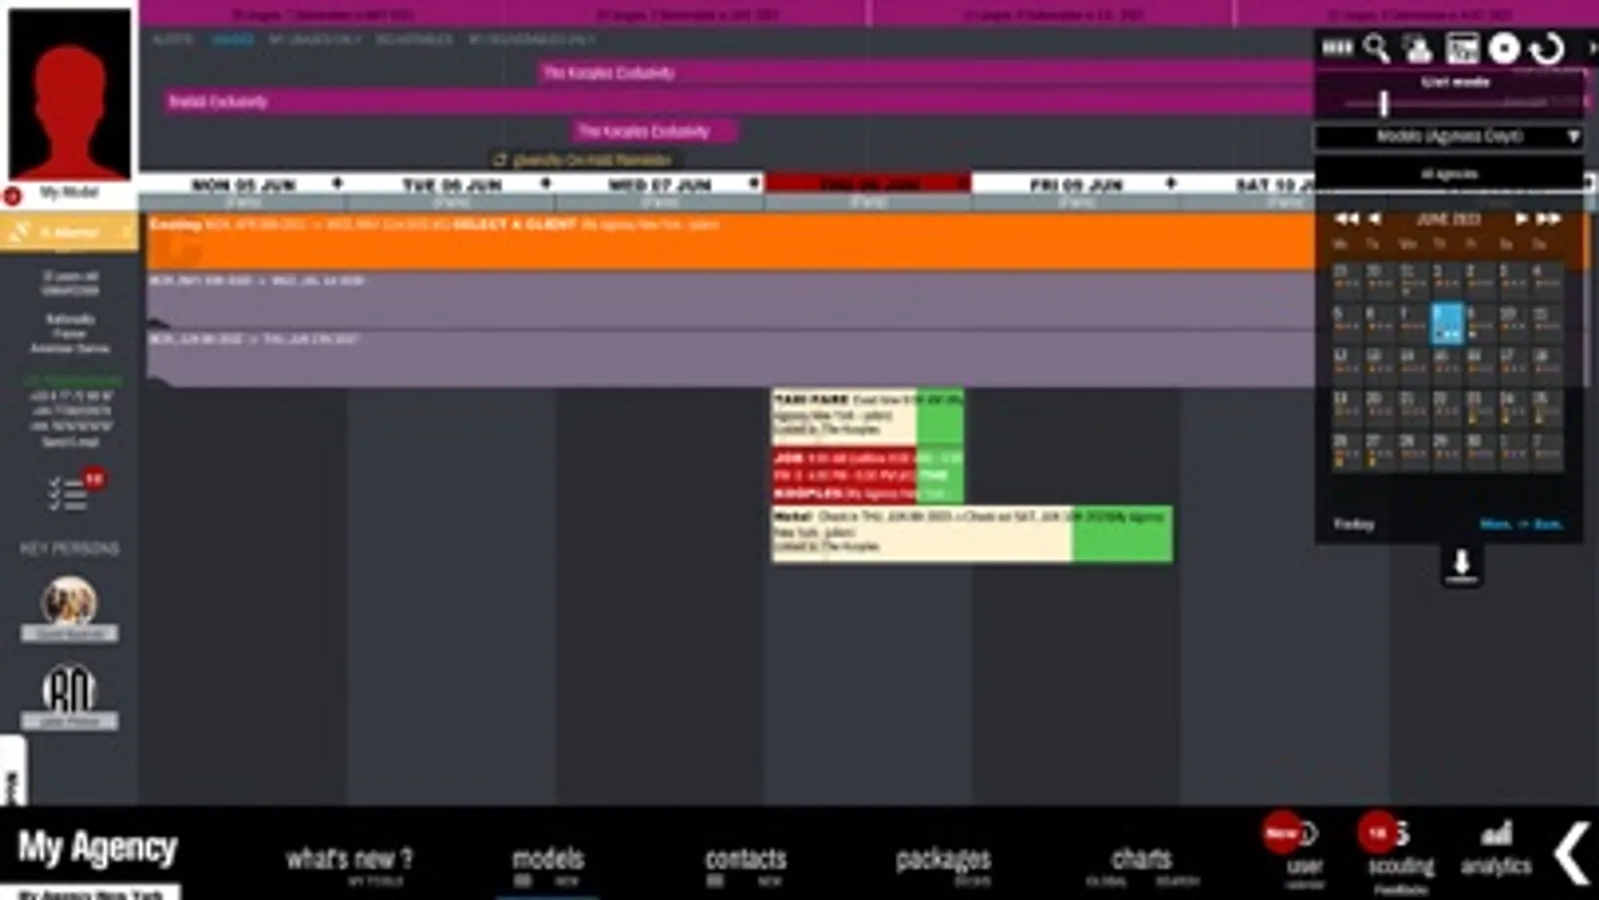
Task: Open the Models dropdown in right panel
Action: point(1448,136)
